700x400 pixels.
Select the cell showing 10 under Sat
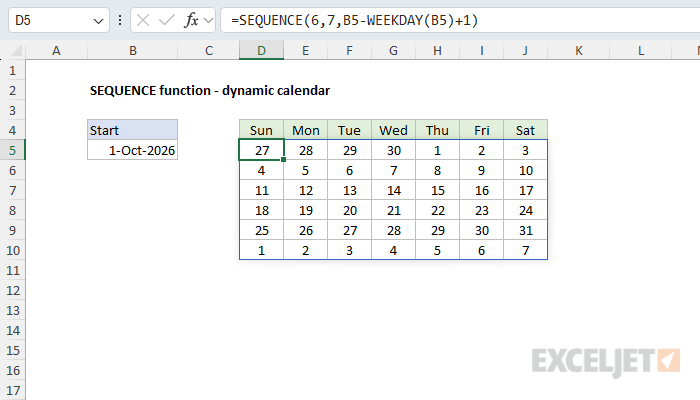coord(525,171)
